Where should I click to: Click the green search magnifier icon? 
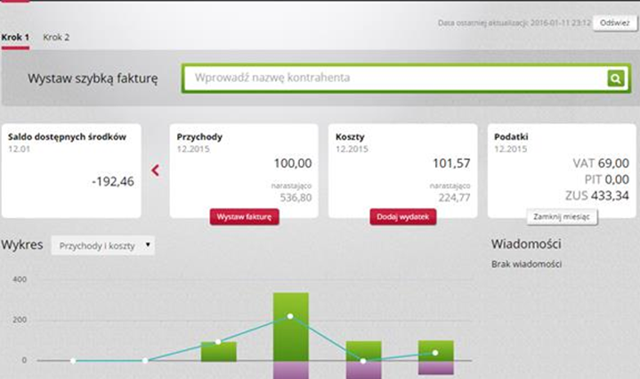(616, 78)
